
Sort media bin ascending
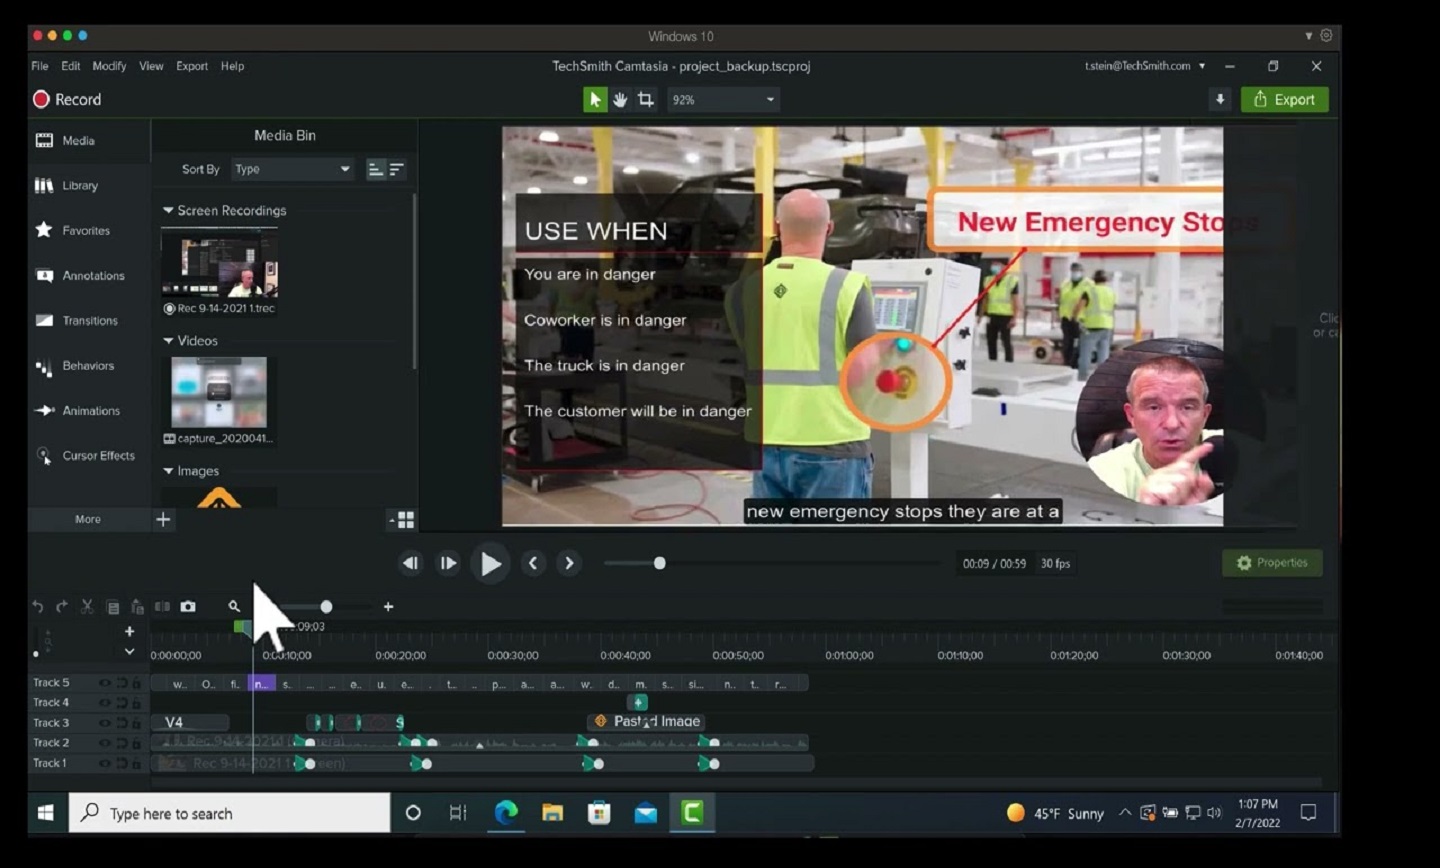(x=376, y=169)
